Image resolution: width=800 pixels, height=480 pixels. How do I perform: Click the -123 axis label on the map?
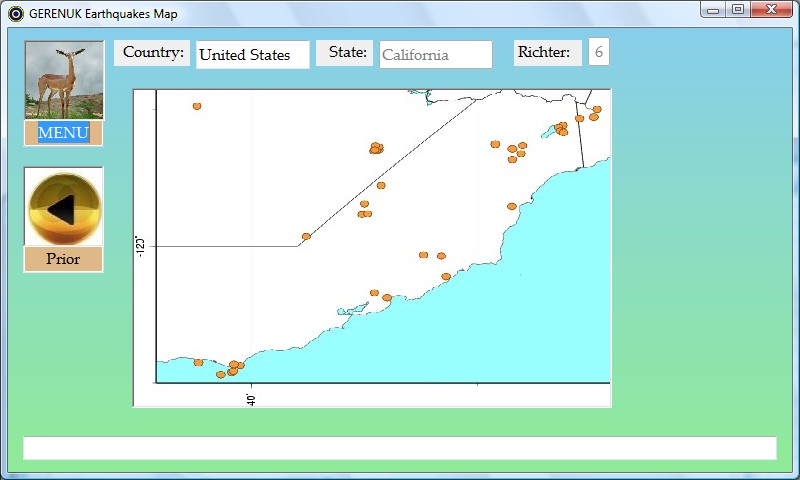click(x=141, y=246)
